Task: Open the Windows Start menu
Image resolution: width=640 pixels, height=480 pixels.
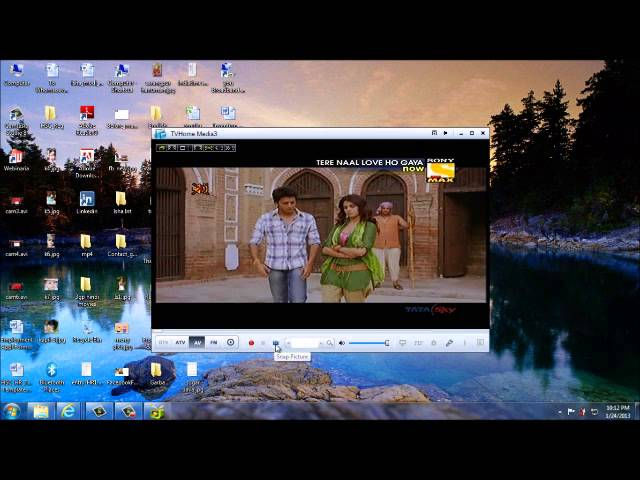Action: (x=11, y=411)
